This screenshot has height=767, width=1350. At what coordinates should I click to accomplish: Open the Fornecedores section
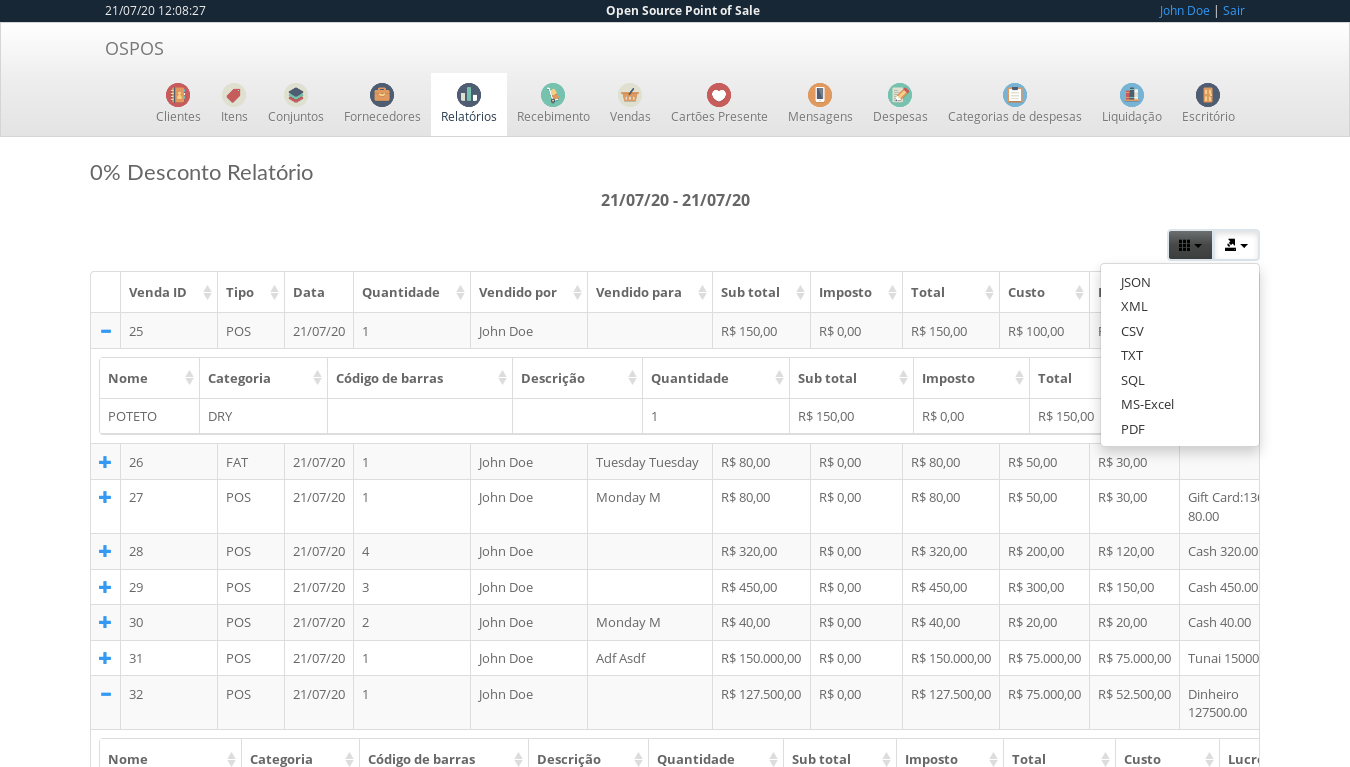coord(382,103)
